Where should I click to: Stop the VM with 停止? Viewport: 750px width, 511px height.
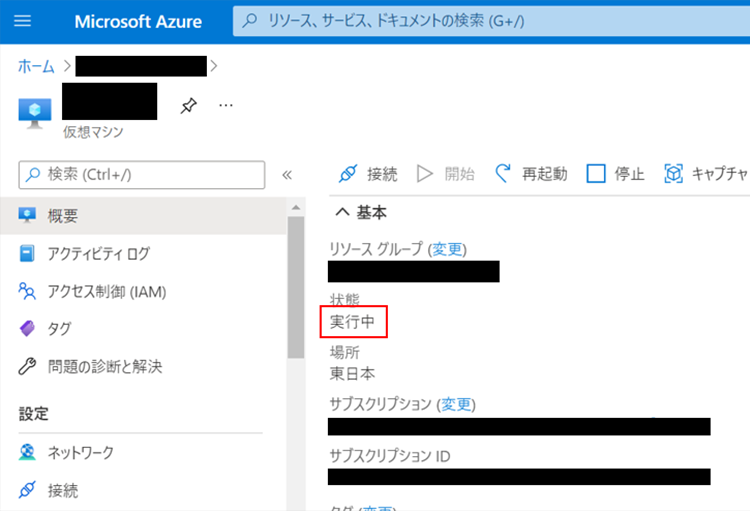pyautogui.click(x=615, y=174)
